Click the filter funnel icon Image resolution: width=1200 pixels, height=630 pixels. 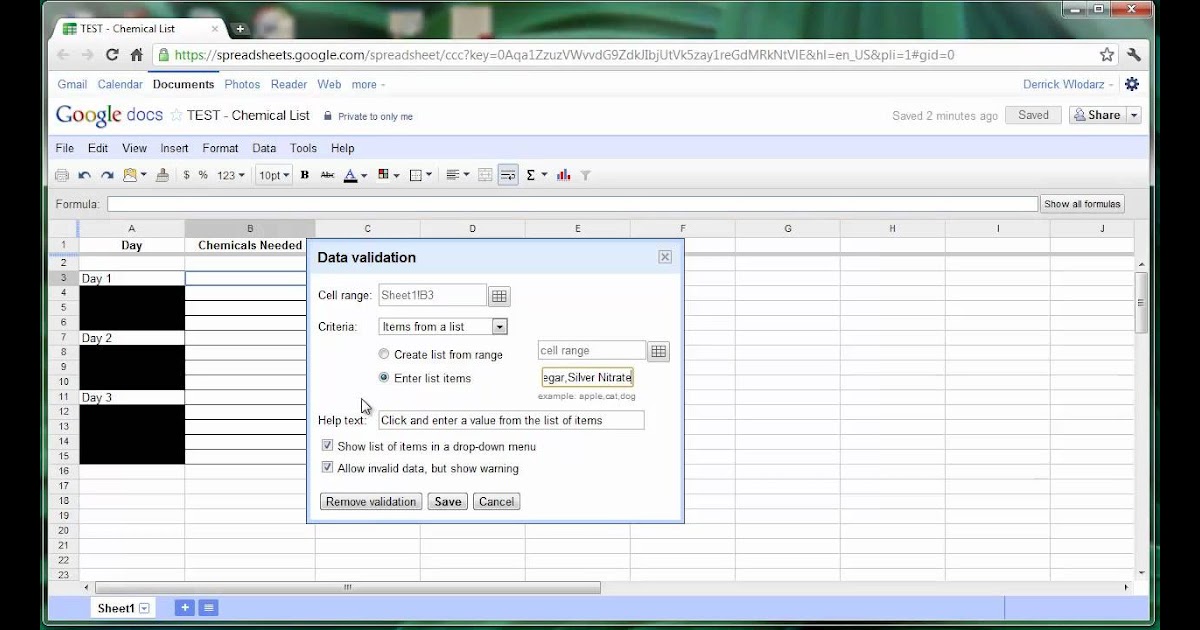(586, 175)
